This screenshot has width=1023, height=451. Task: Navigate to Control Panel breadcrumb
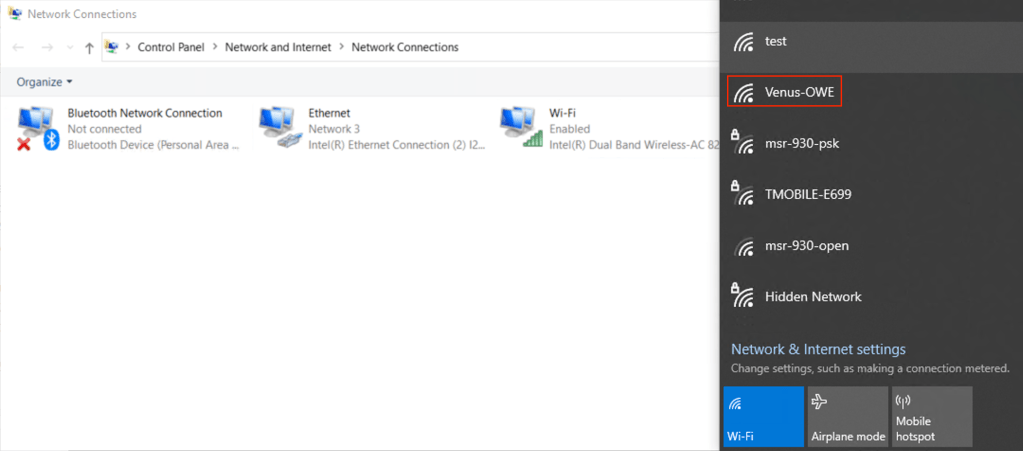point(170,47)
